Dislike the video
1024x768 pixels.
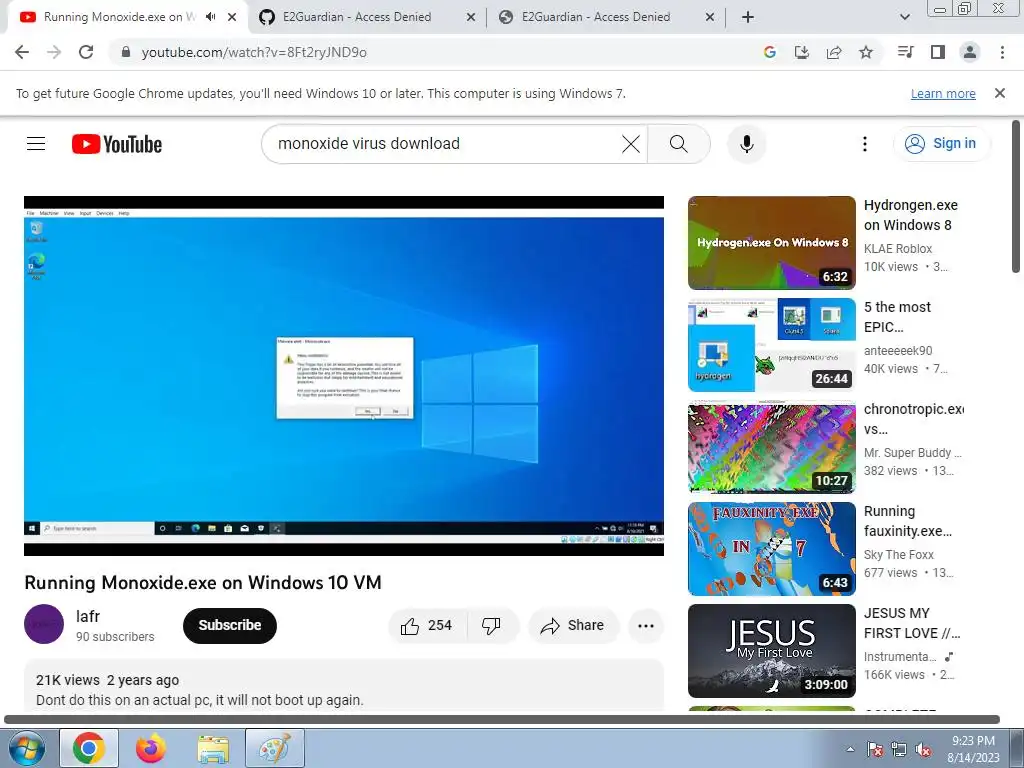491,626
